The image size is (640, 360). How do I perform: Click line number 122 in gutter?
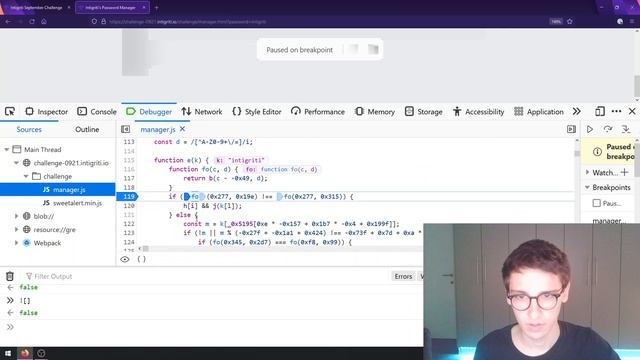click(129, 224)
